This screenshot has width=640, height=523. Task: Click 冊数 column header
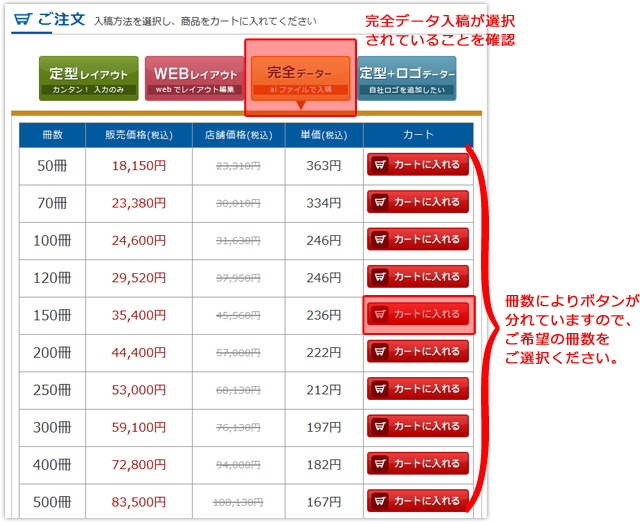[x=52, y=135]
